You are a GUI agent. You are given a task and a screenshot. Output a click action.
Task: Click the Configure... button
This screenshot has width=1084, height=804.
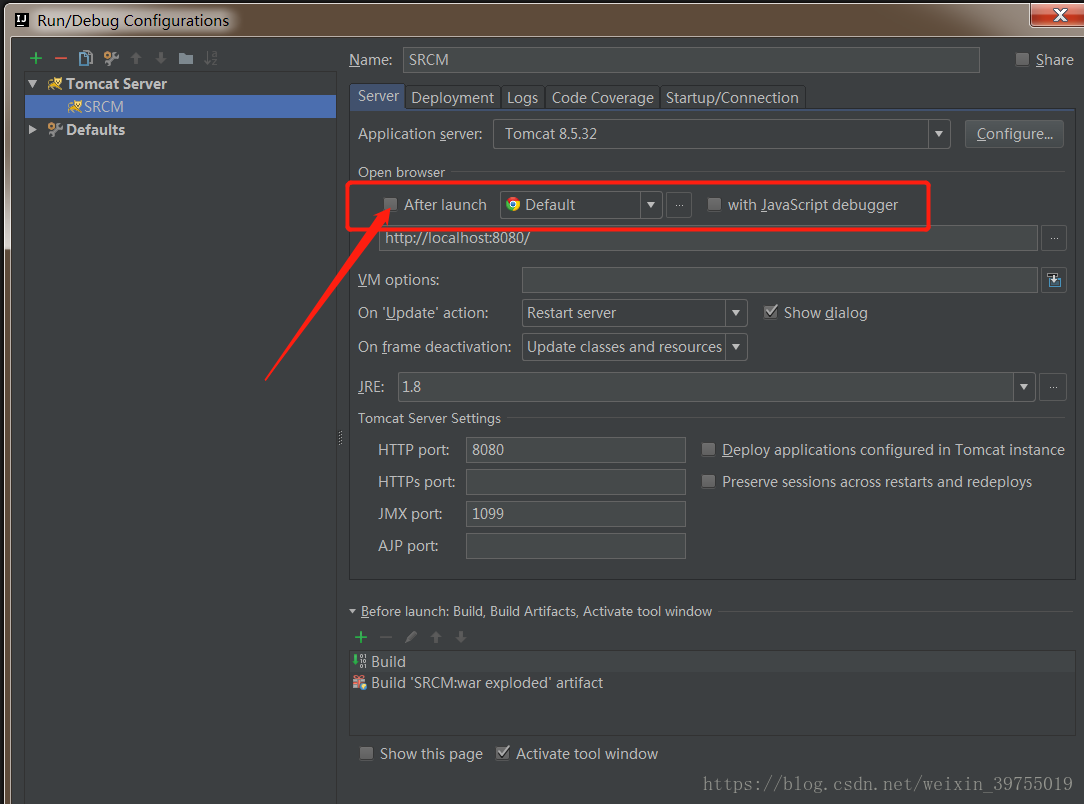tap(1014, 134)
